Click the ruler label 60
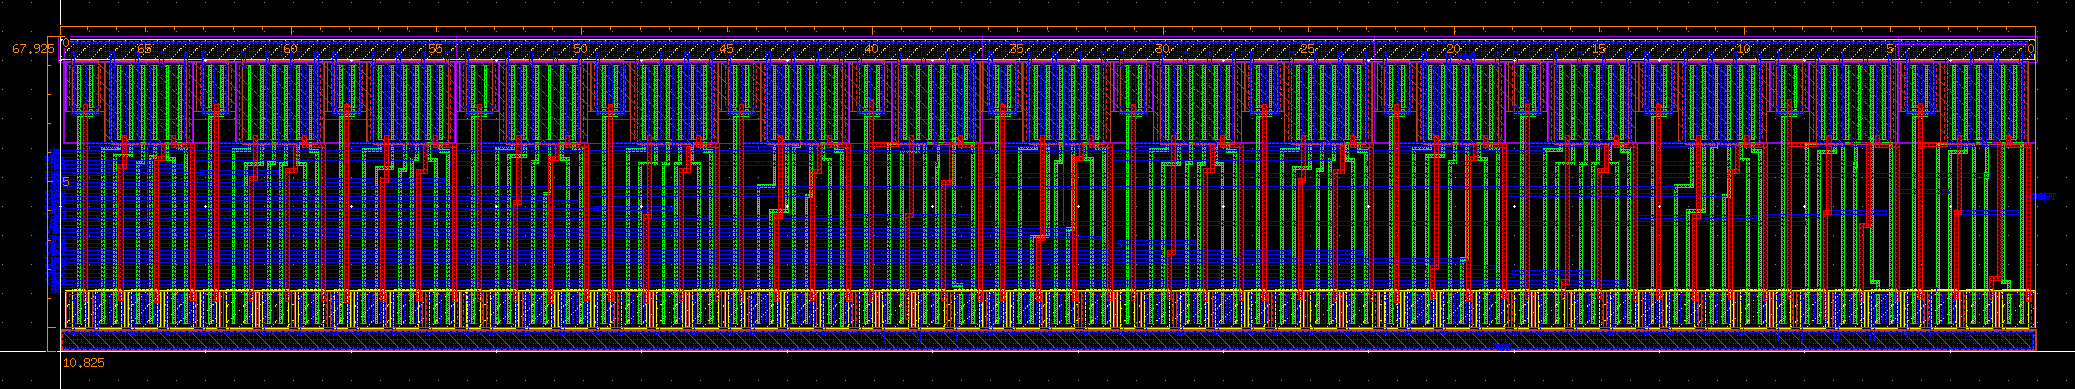2075x389 pixels. coord(290,49)
